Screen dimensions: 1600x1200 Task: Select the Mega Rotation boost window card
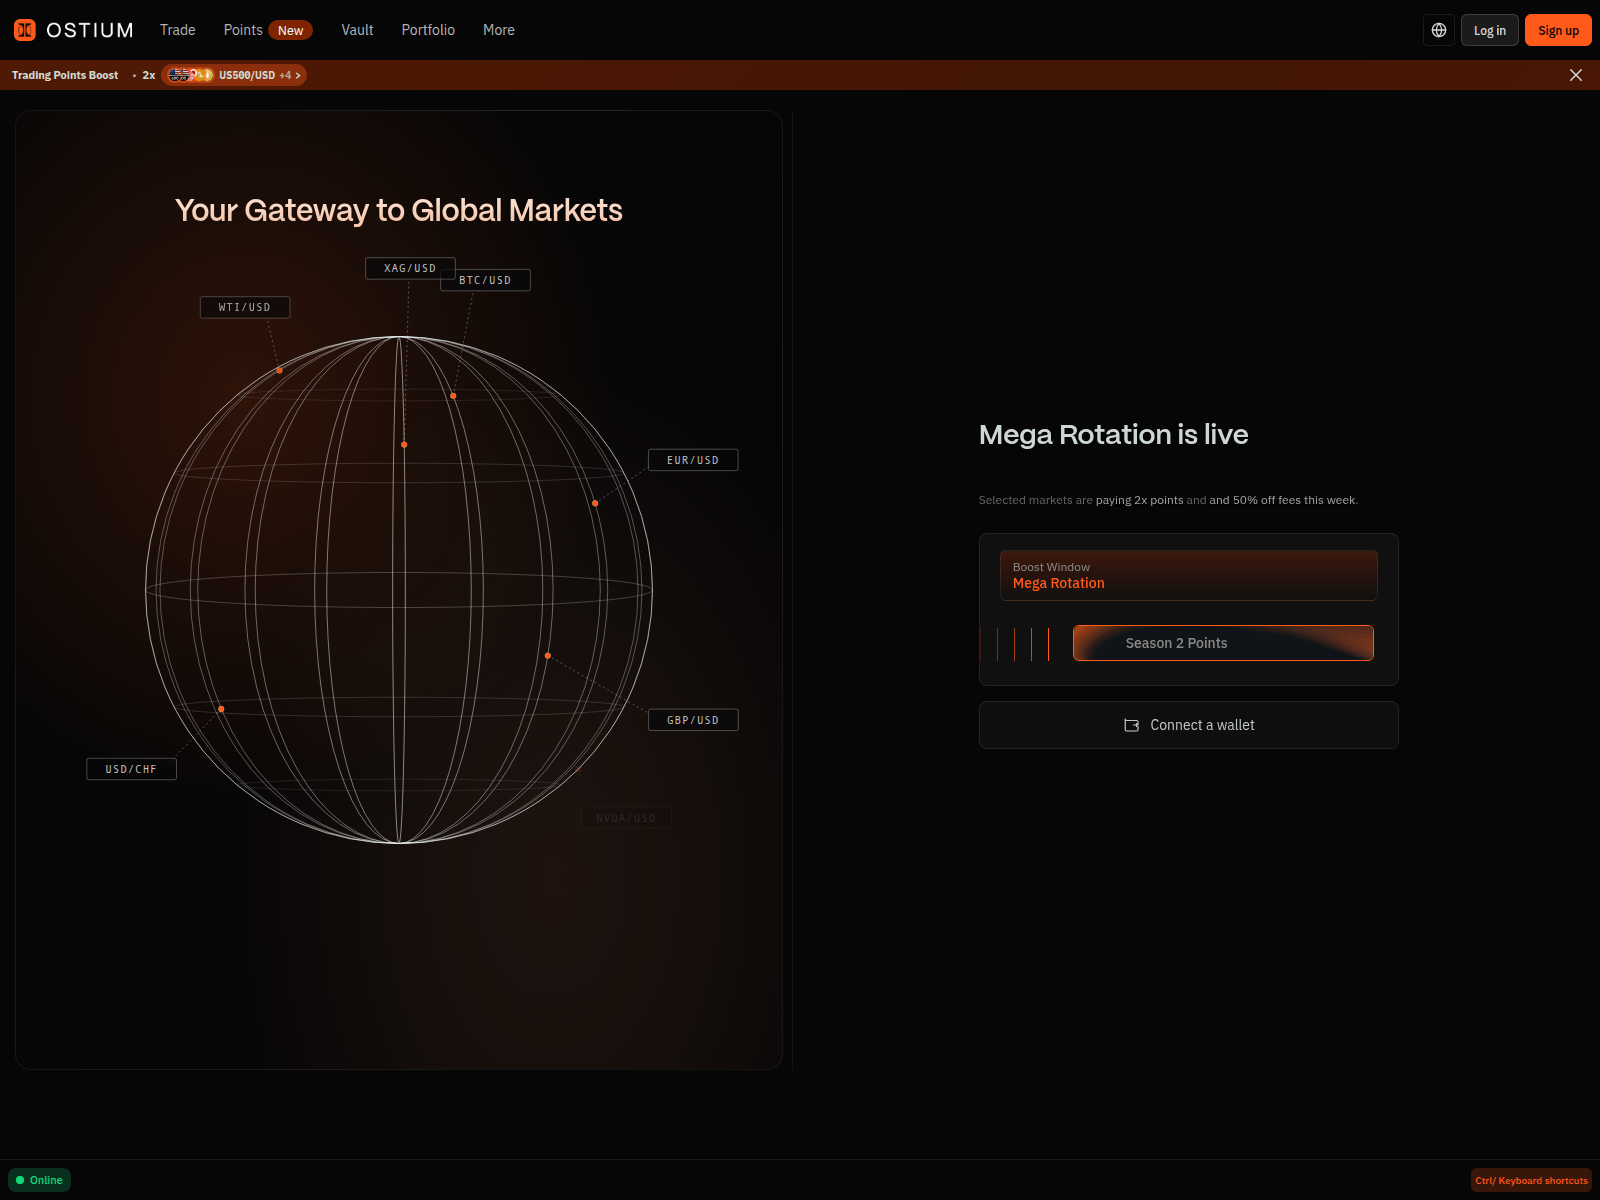tap(1188, 575)
